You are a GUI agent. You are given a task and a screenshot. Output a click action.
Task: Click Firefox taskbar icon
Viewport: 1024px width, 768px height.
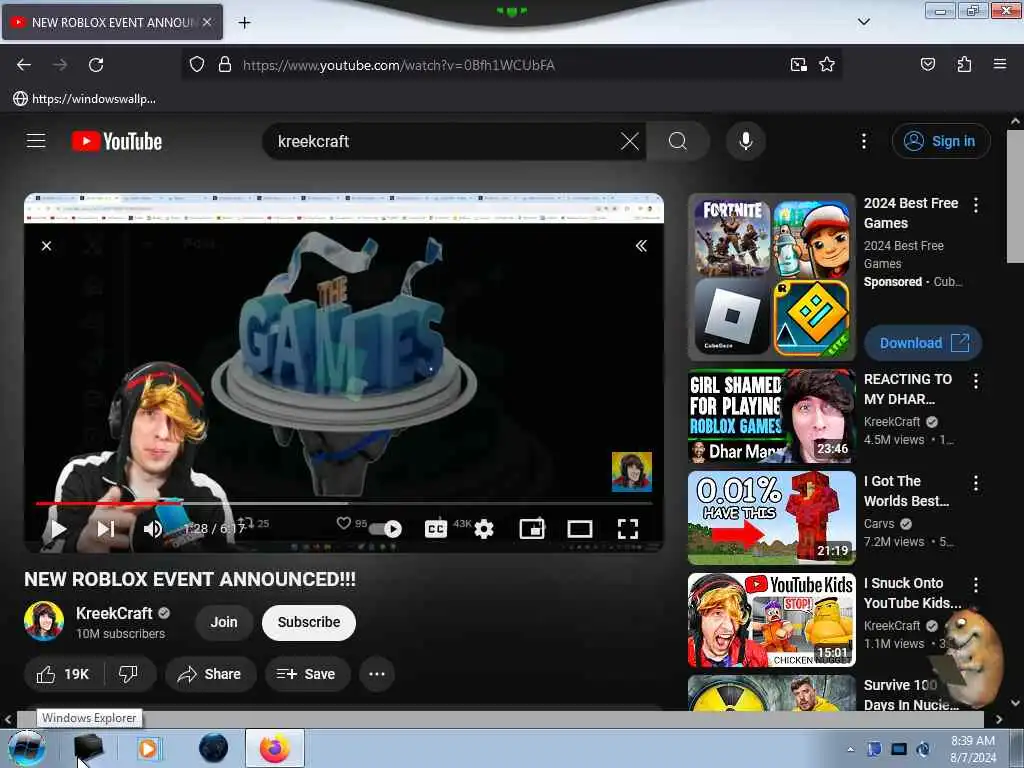pos(274,748)
